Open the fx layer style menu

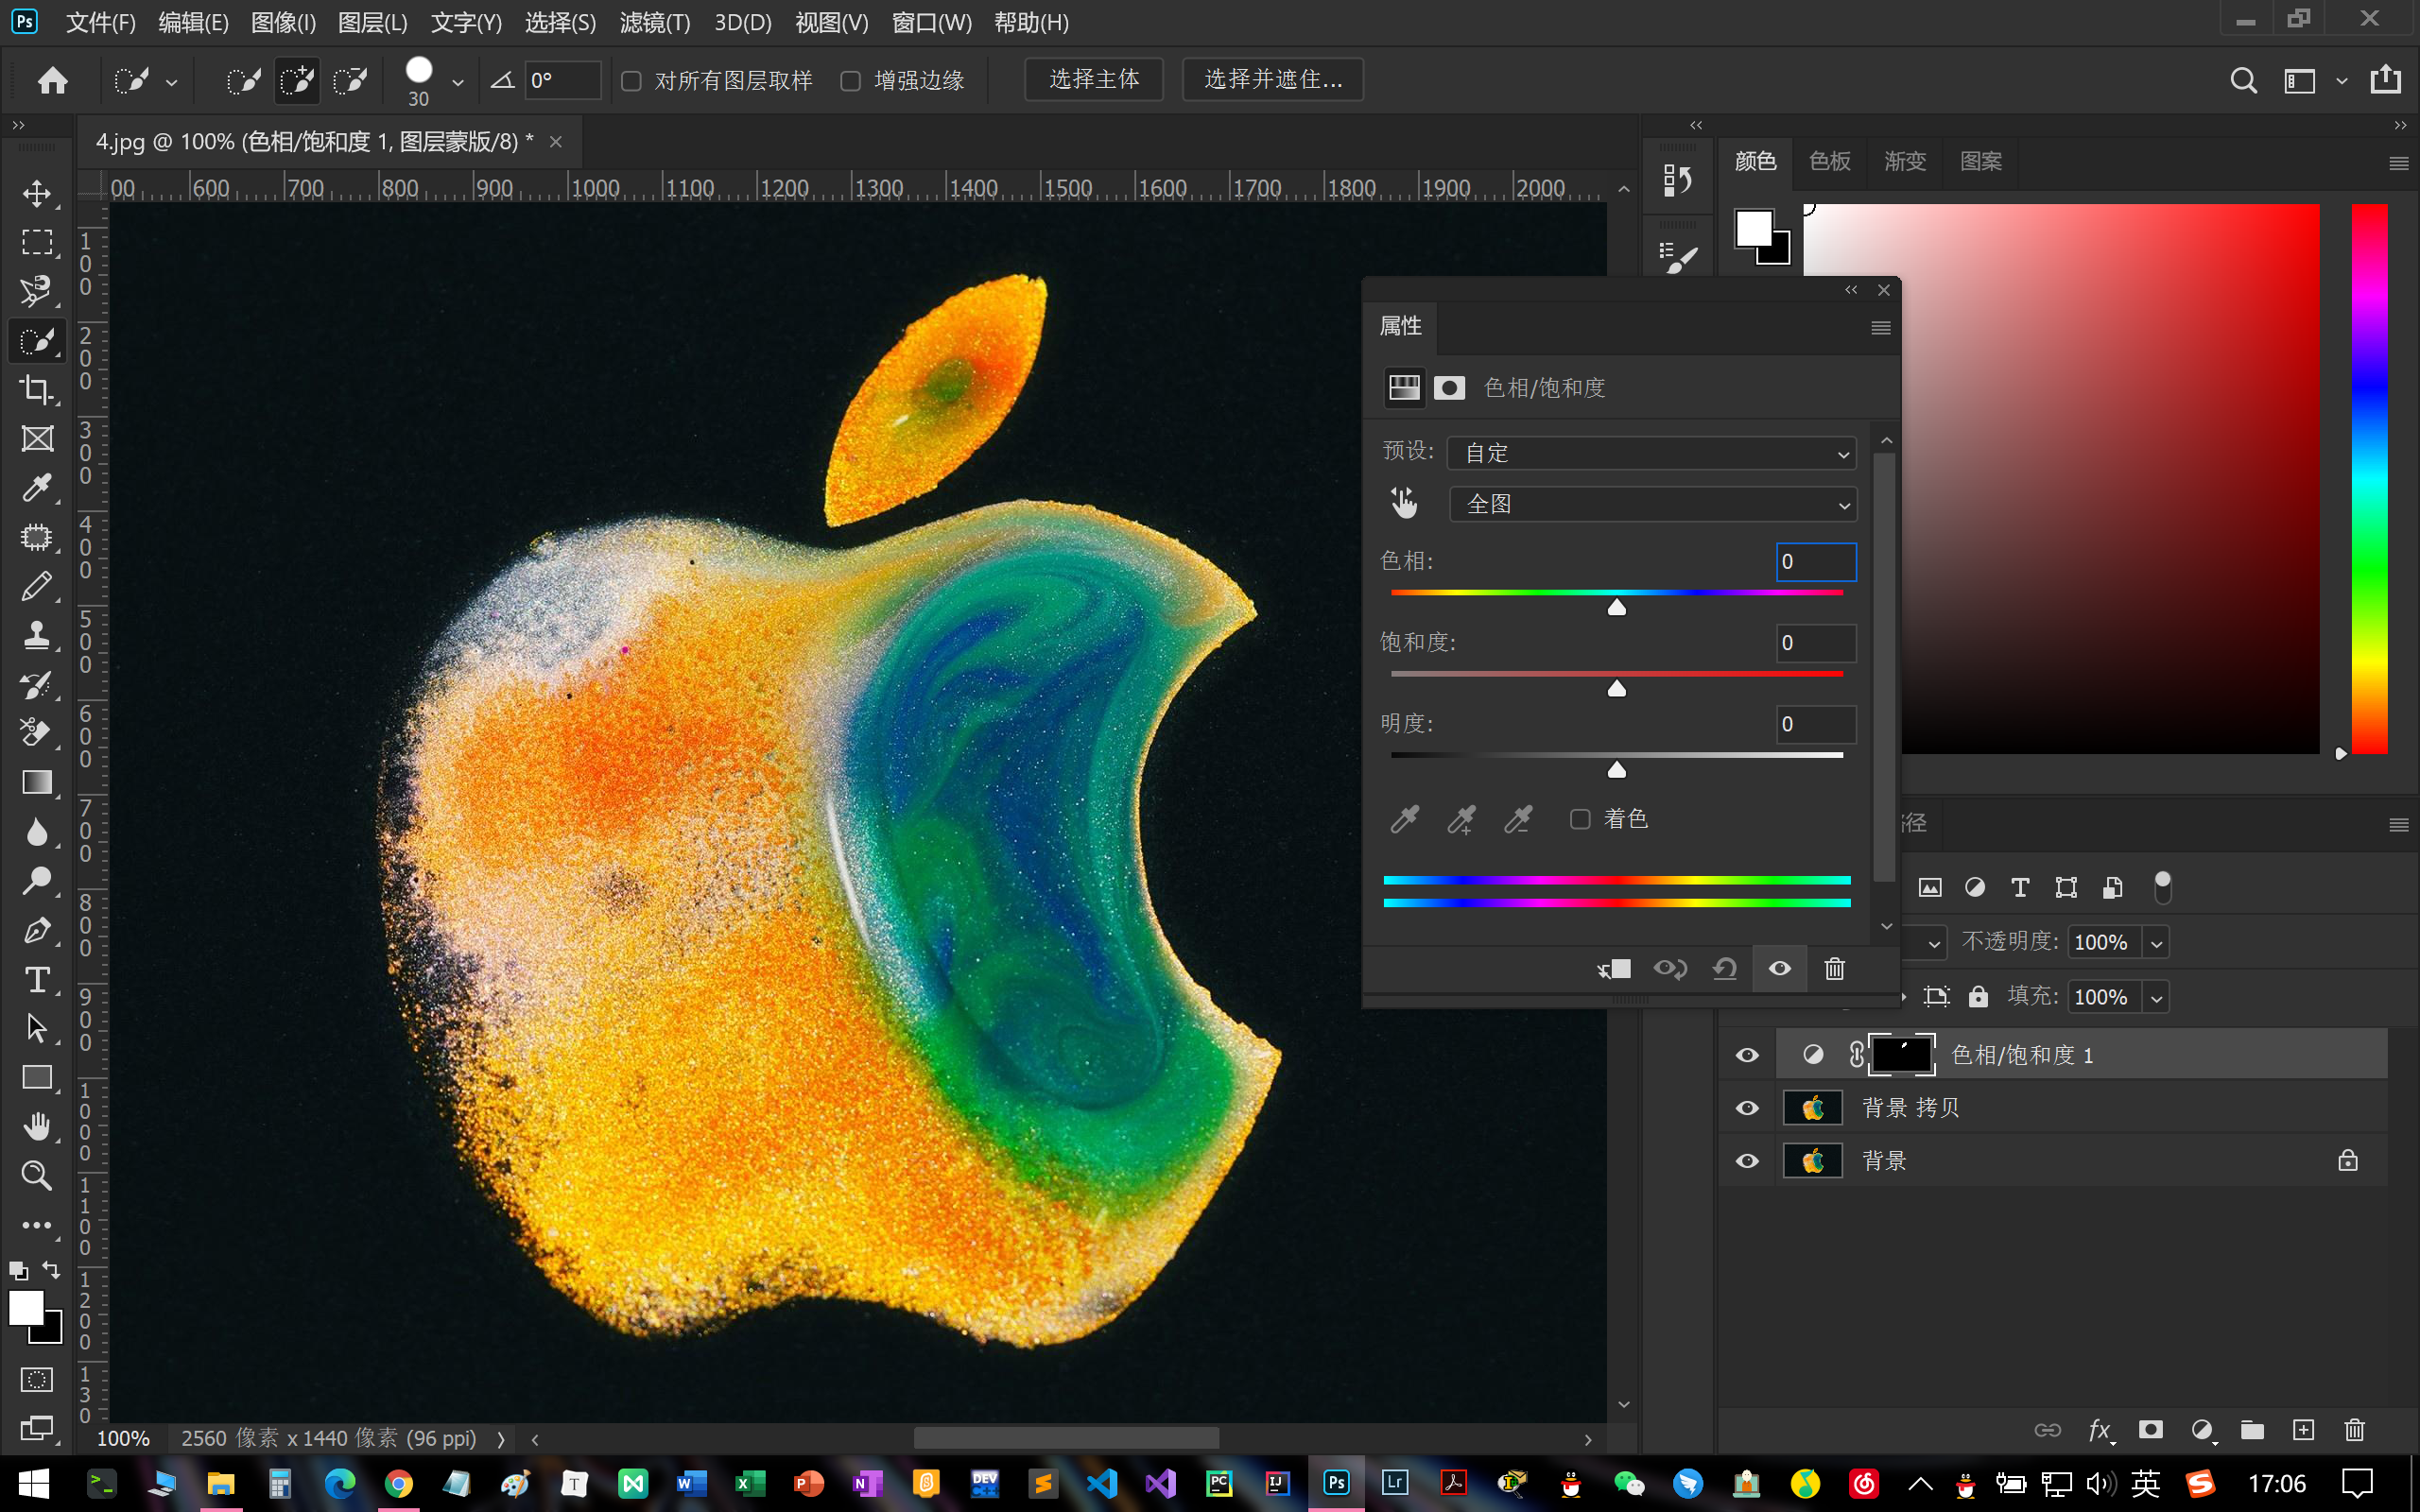coord(2100,1430)
